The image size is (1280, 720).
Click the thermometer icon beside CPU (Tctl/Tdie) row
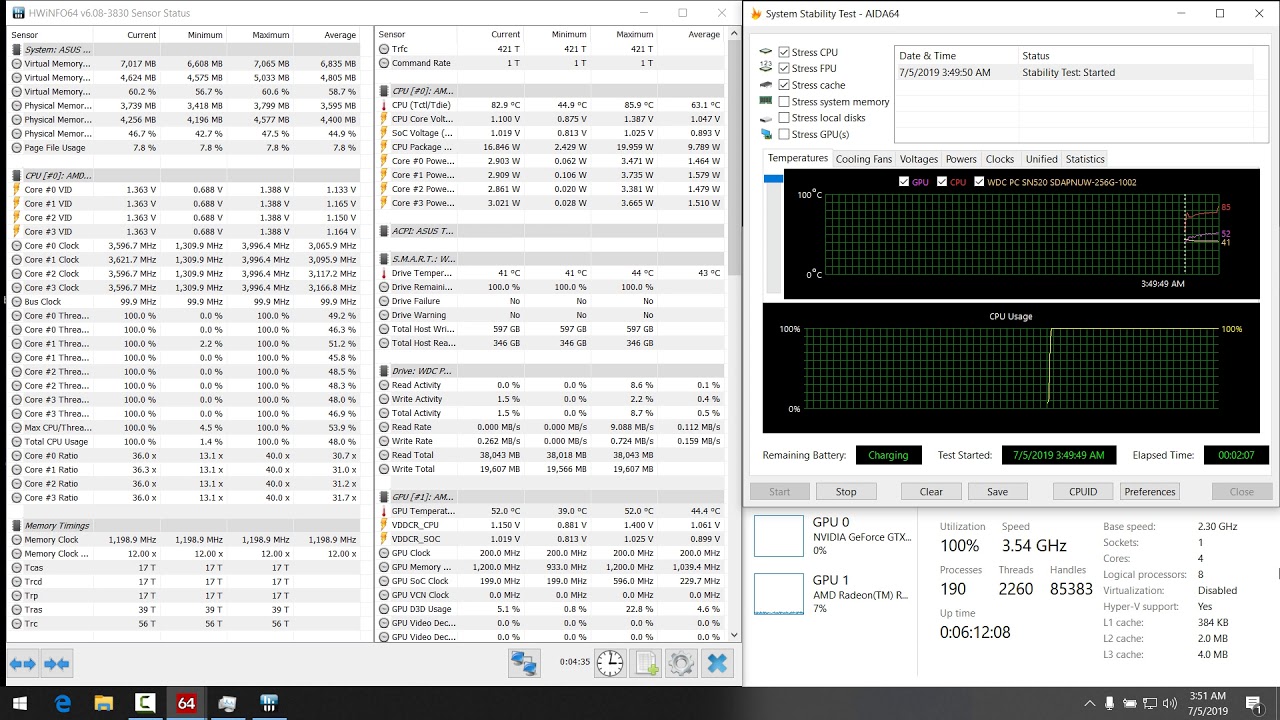pos(384,105)
